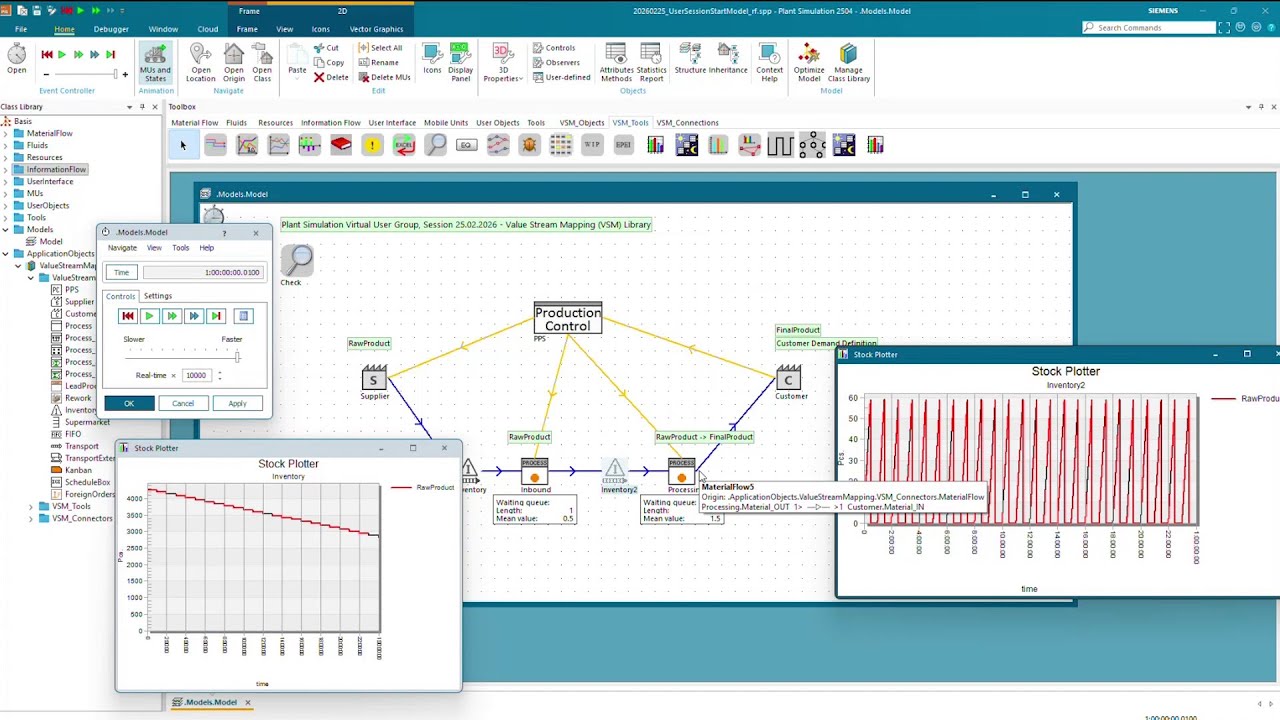Select the pointer tool in Toolbox
Image resolution: width=1280 pixels, height=720 pixels.
pos(182,146)
